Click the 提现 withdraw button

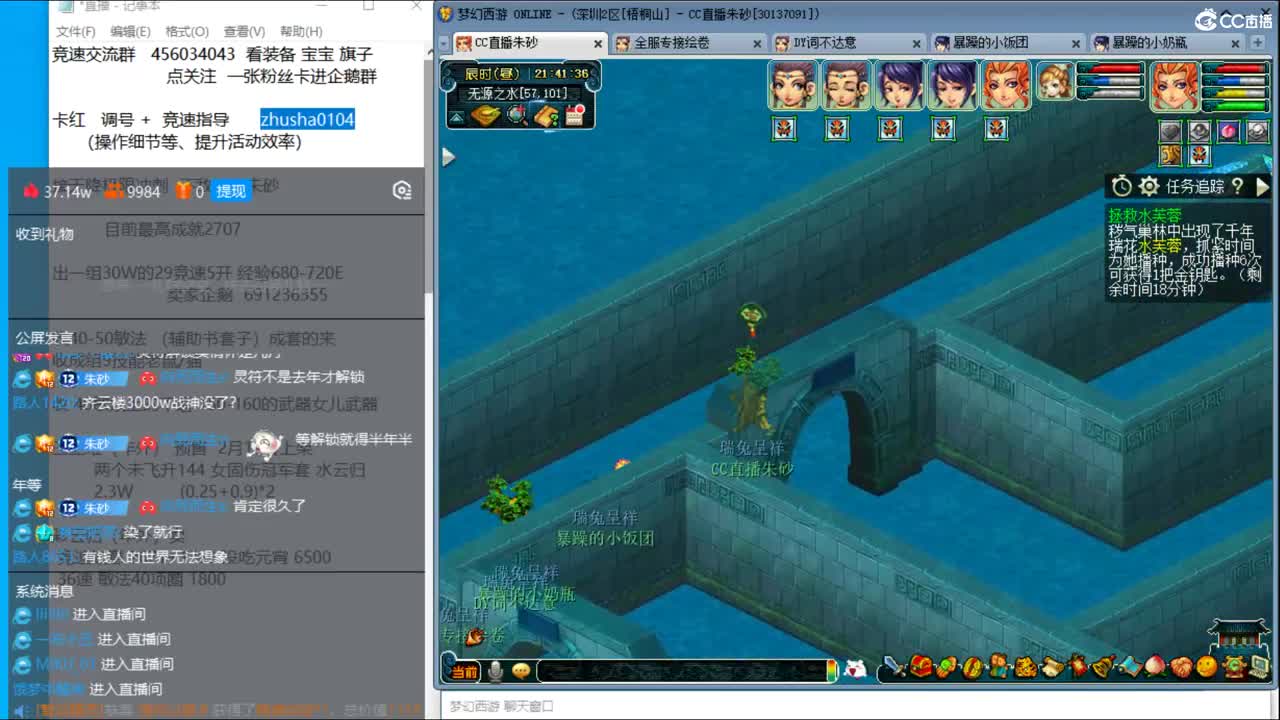pyautogui.click(x=231, y=191)
